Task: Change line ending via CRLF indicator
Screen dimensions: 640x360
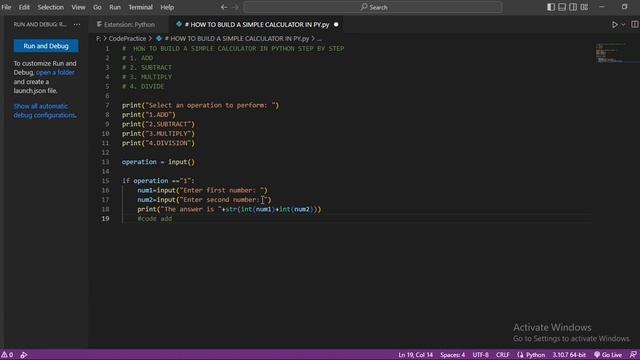Action: 503,355
